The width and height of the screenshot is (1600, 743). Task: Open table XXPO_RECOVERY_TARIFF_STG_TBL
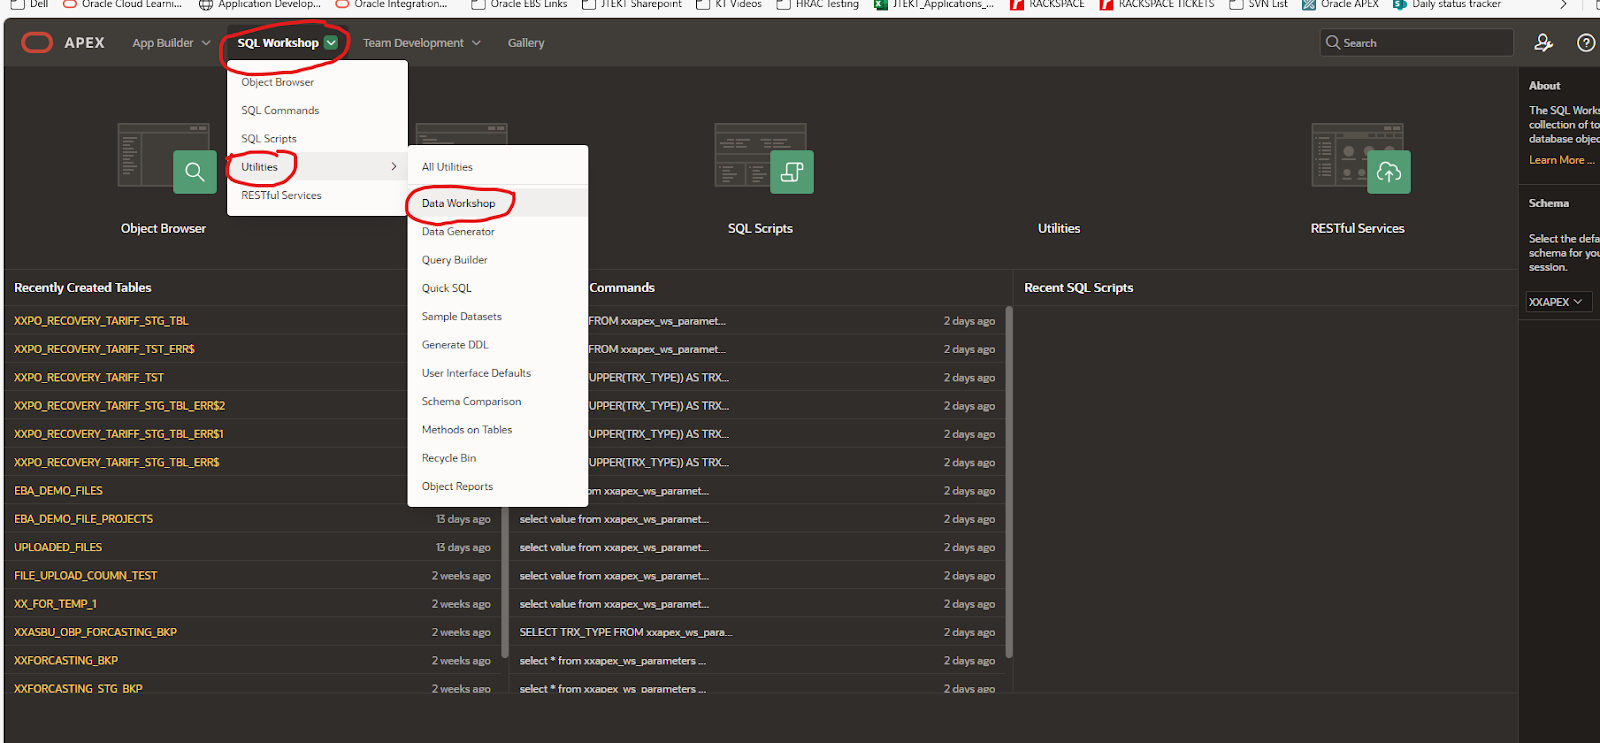[x=101, y=321]
